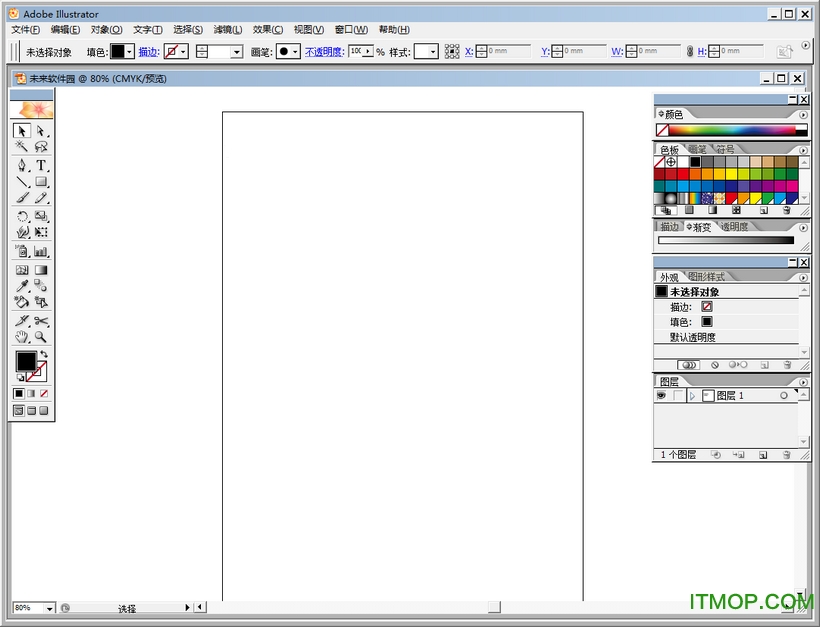Open the 对象(O) menu
Screen dimensions: 820x627
(x=106, y=30)
